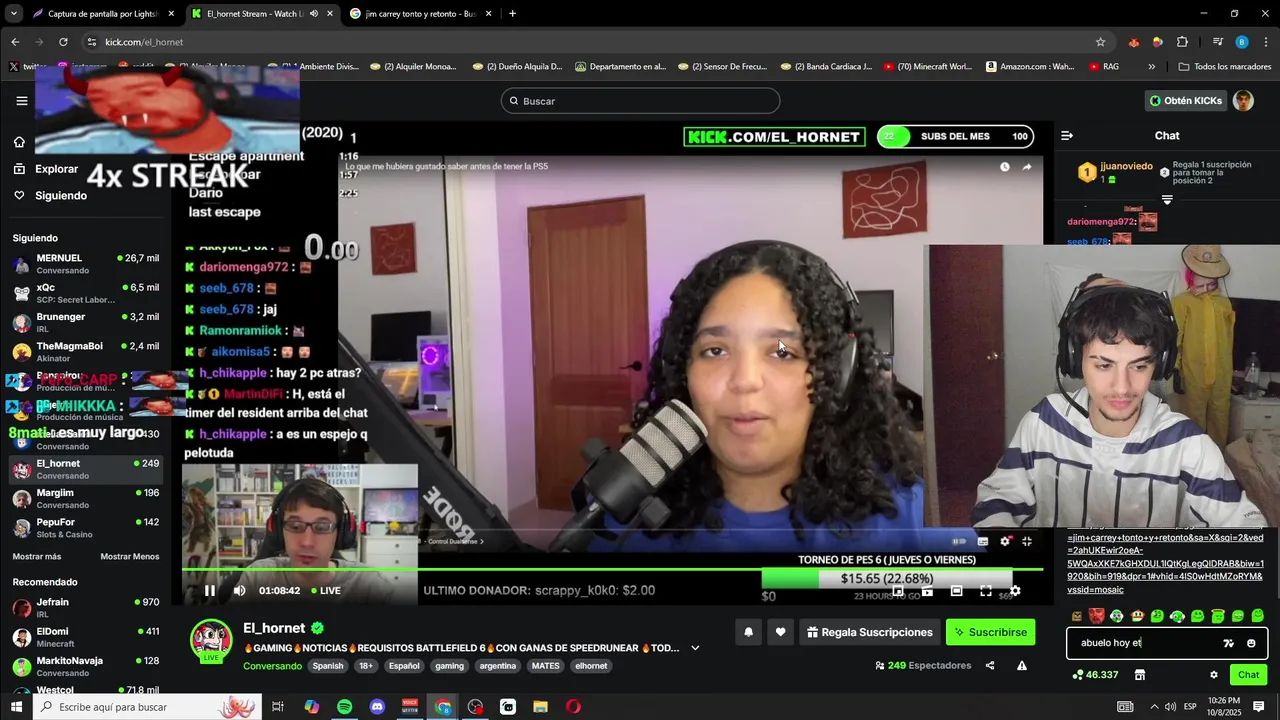Open MarkitoNavaja recommended channel
The height and width of the screenshot is (720, 1280).
(x=85, y=666)
